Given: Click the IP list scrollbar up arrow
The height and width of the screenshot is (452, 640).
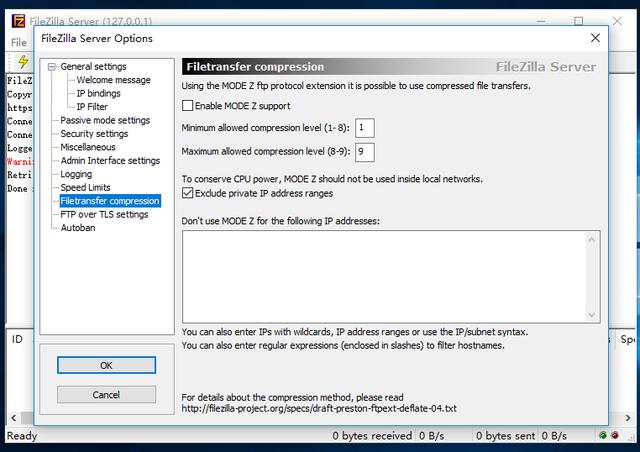Looking at the screenshot, I should 592,240.
